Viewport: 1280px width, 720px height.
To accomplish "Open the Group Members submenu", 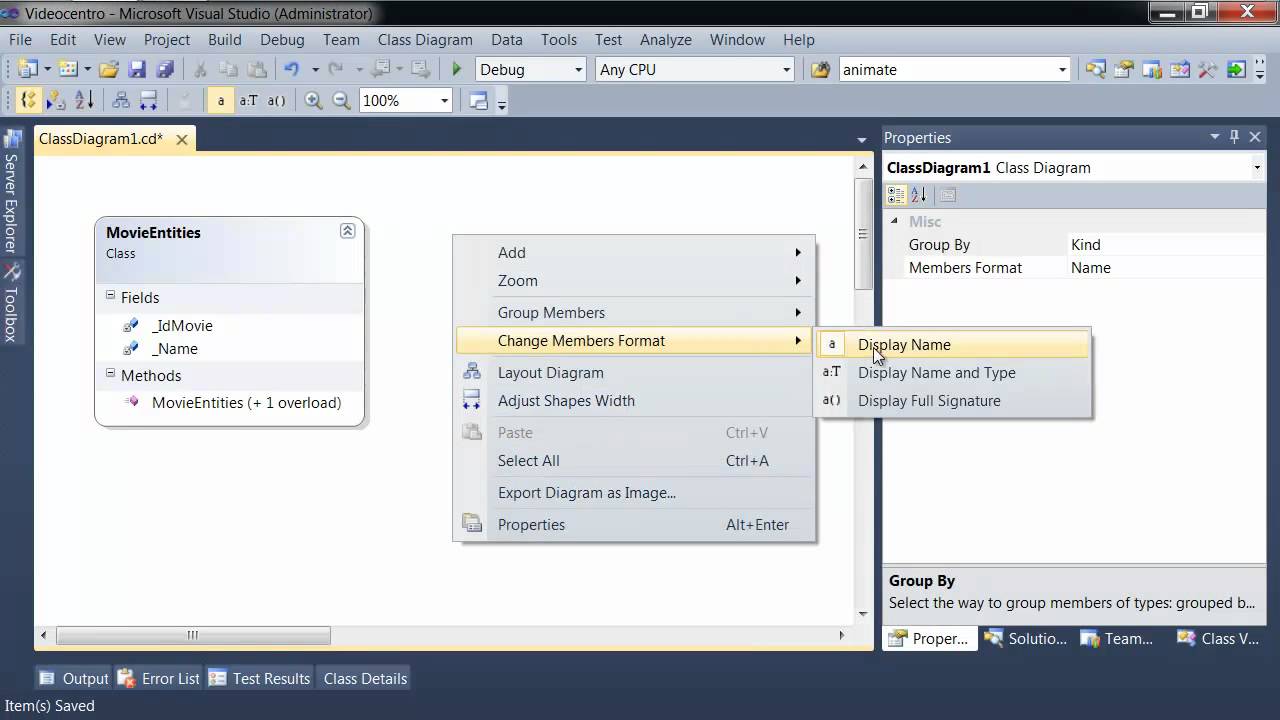I will (x=636, y=312).
